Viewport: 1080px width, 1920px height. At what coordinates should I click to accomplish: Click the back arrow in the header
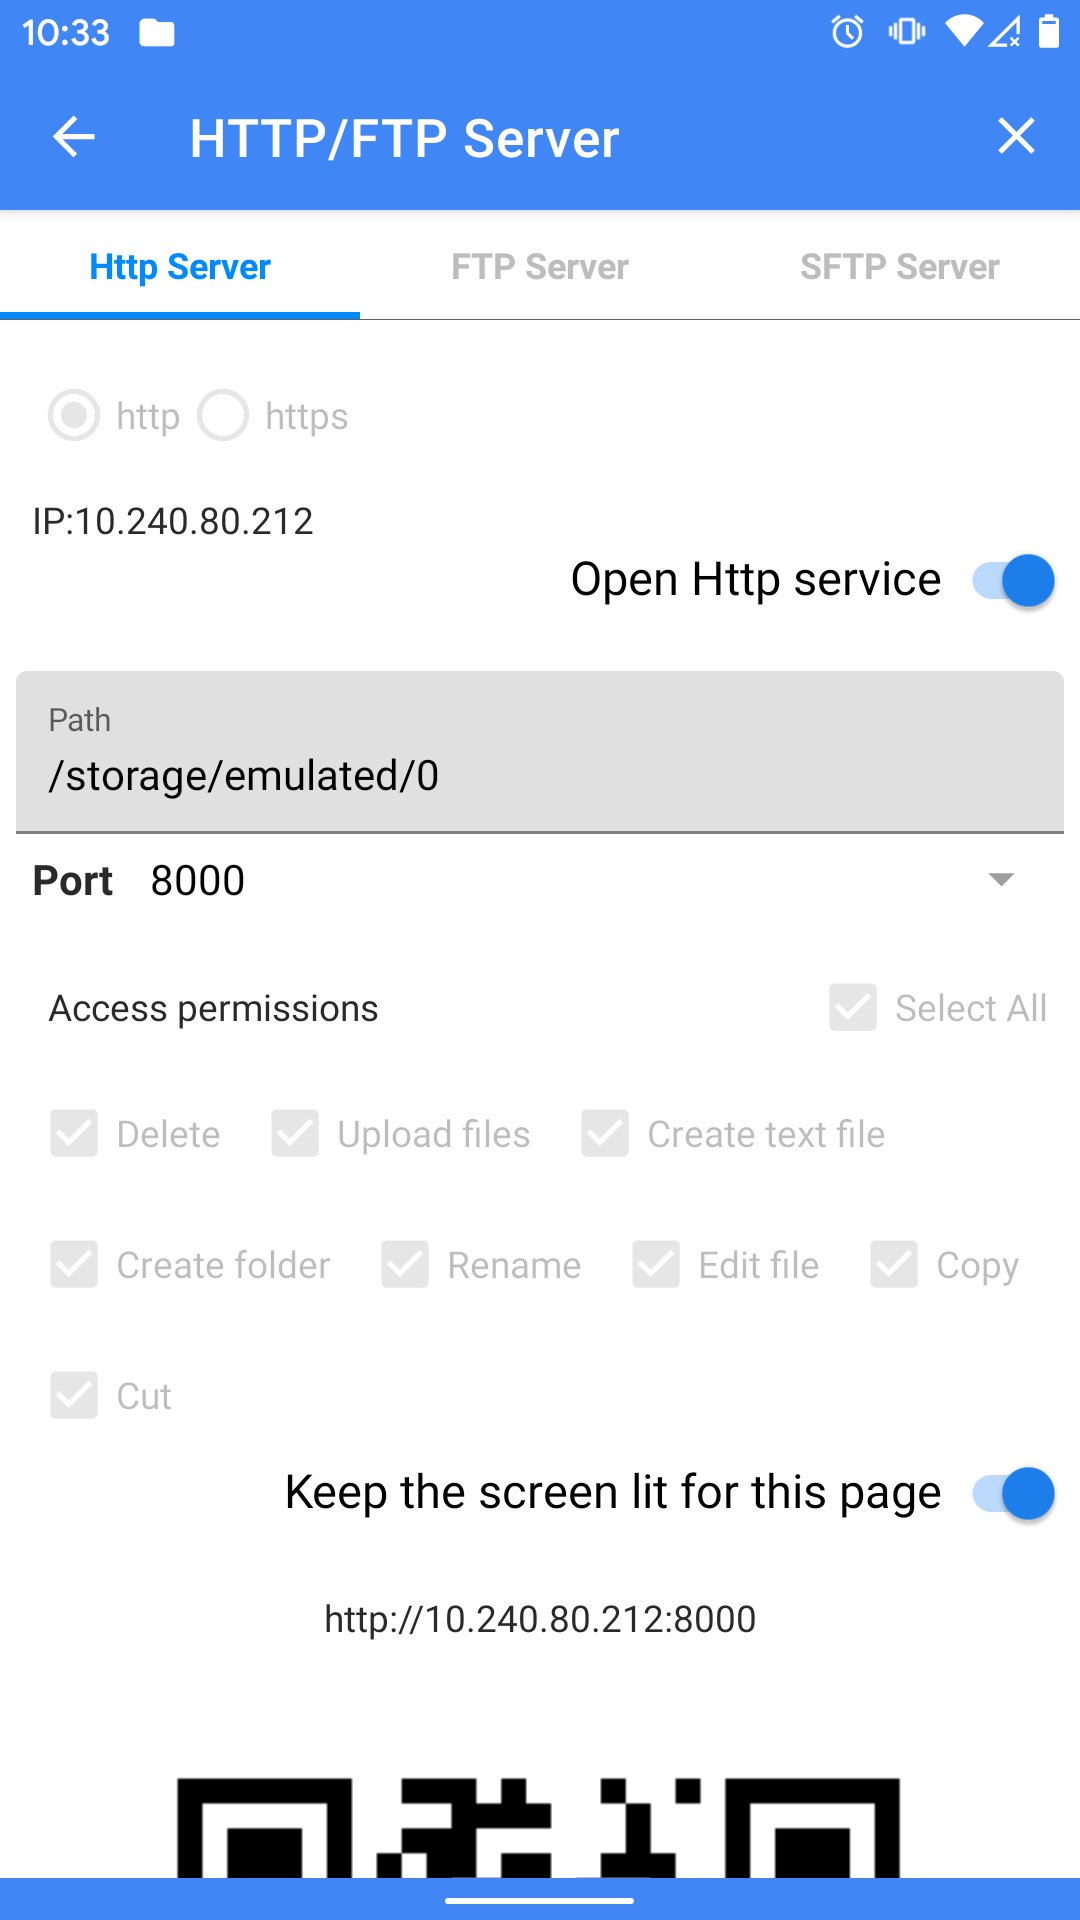click(x=73, y=137)
